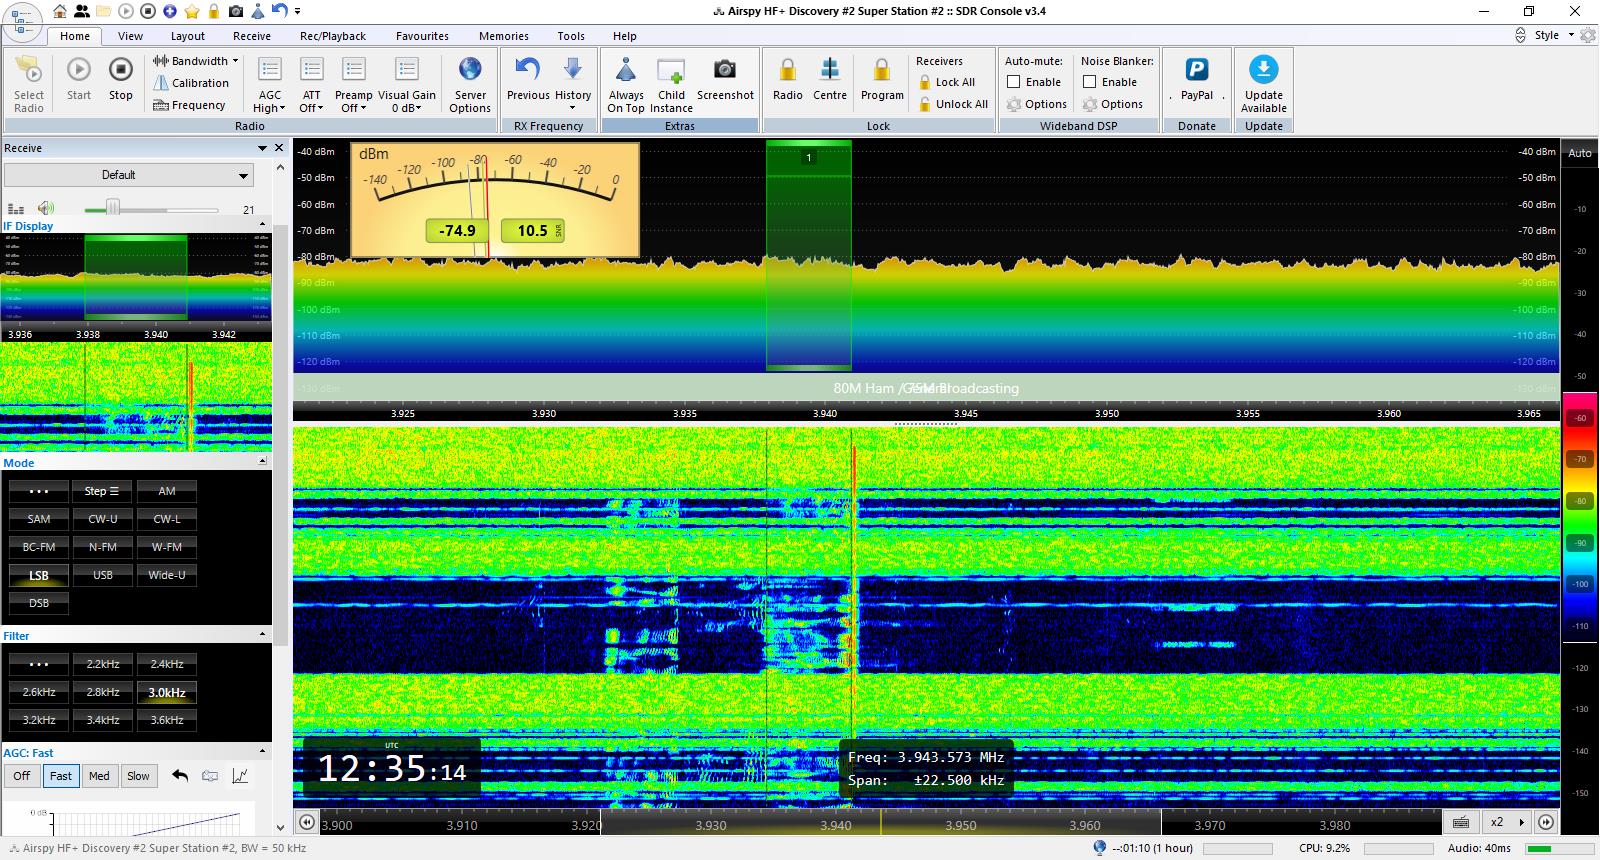Switch to the Rec/Playback tab
The width and height of the screenshot is (1600, 860).
(333, 36)
